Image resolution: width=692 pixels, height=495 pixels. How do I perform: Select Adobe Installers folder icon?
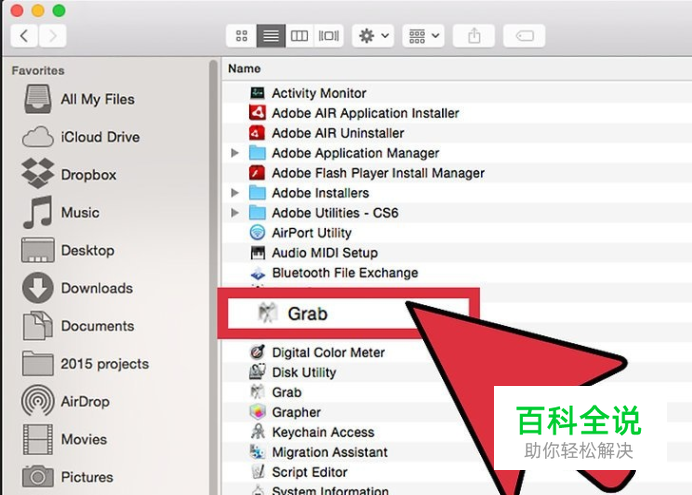pos(257,193)
